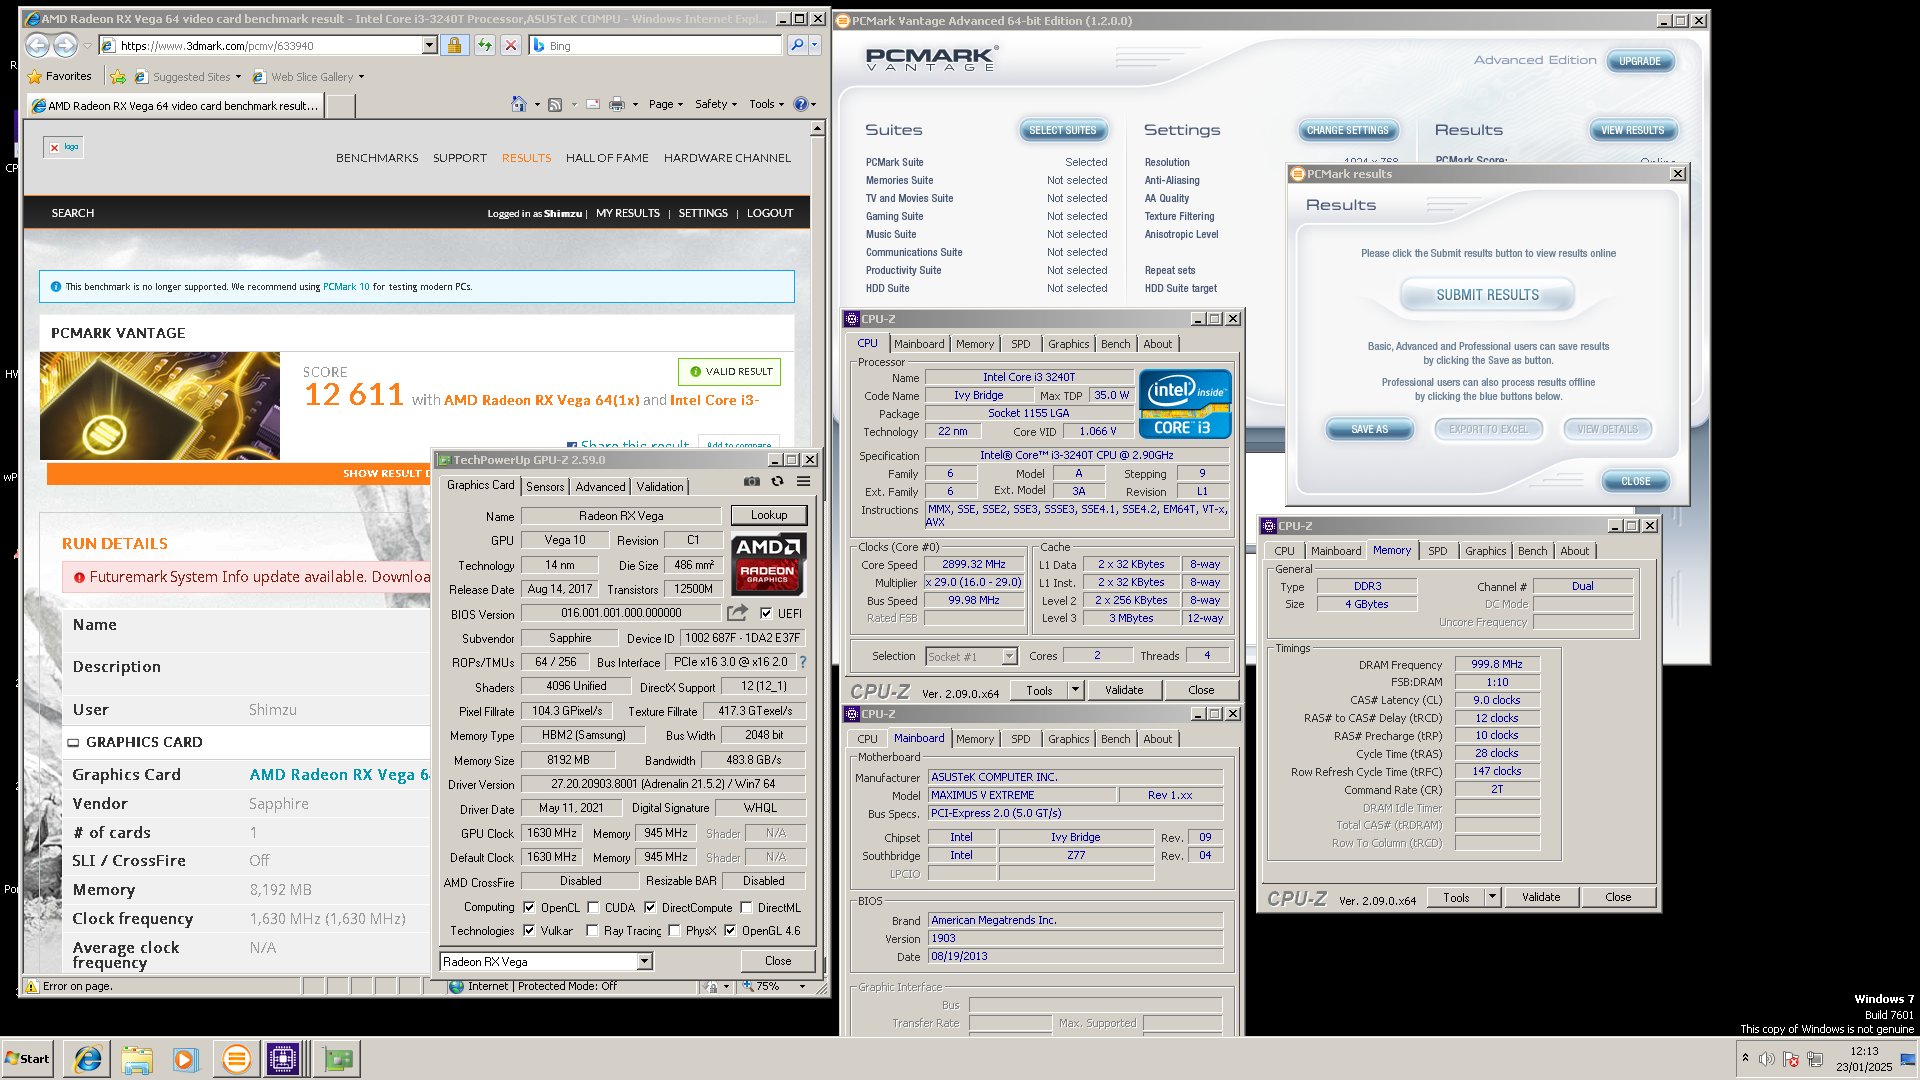Open the IE Page menu dropdown

click(x=666, y=104)
